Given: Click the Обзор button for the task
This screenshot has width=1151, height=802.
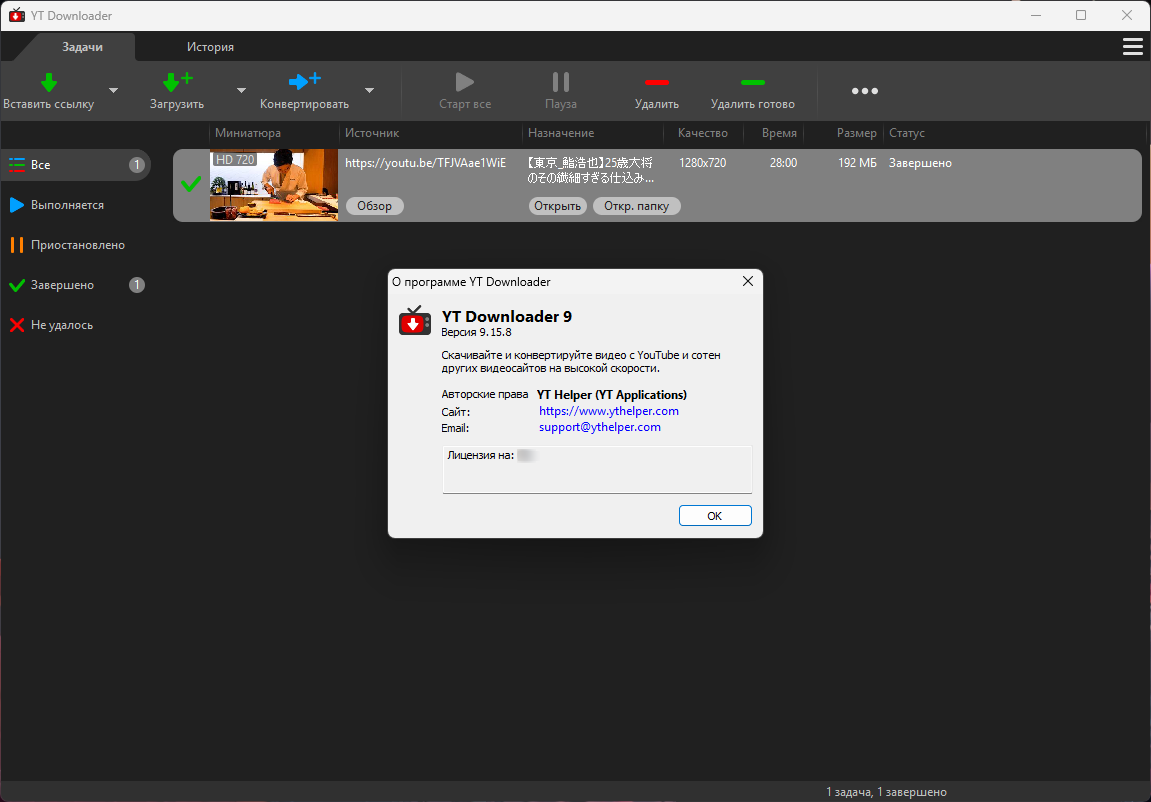Looking at the screenshot, I should click(374, 206).
